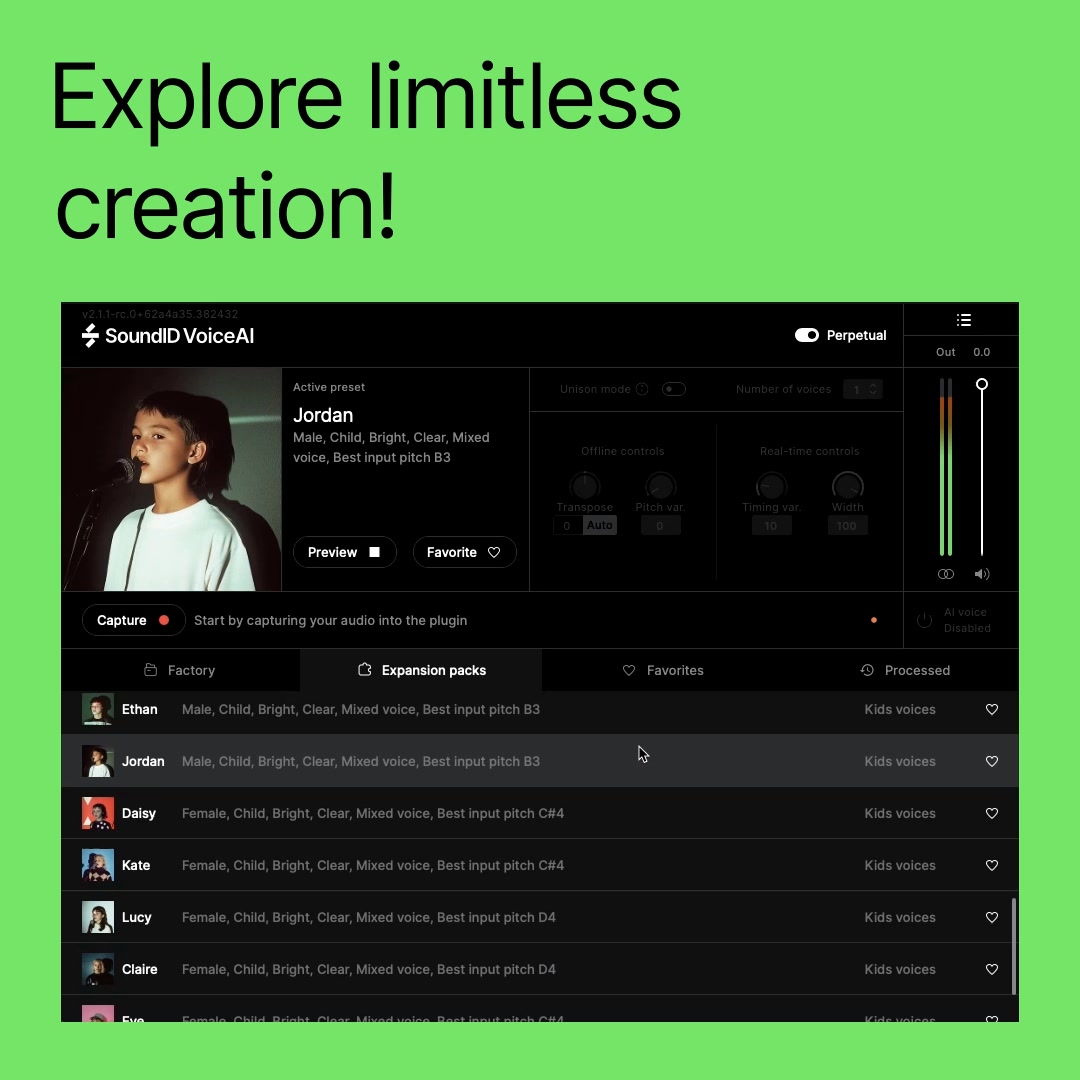Viewport: 1080px width, 1080px height.
Task: Toggle Auto mode on the Transpose control
Action: pos(600,525)
